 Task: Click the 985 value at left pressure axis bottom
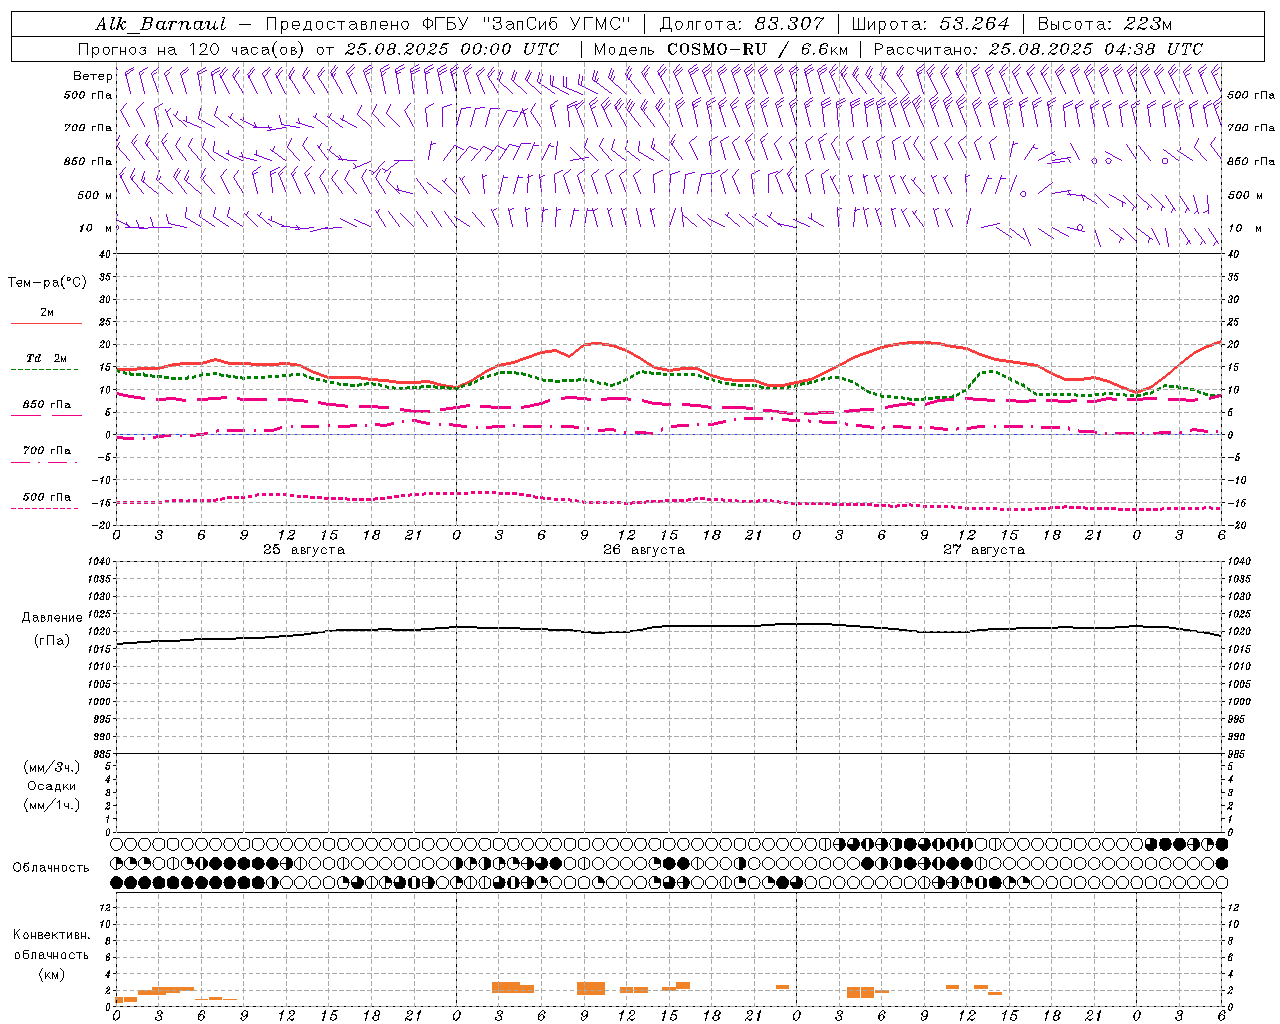(x=101, y=754)
